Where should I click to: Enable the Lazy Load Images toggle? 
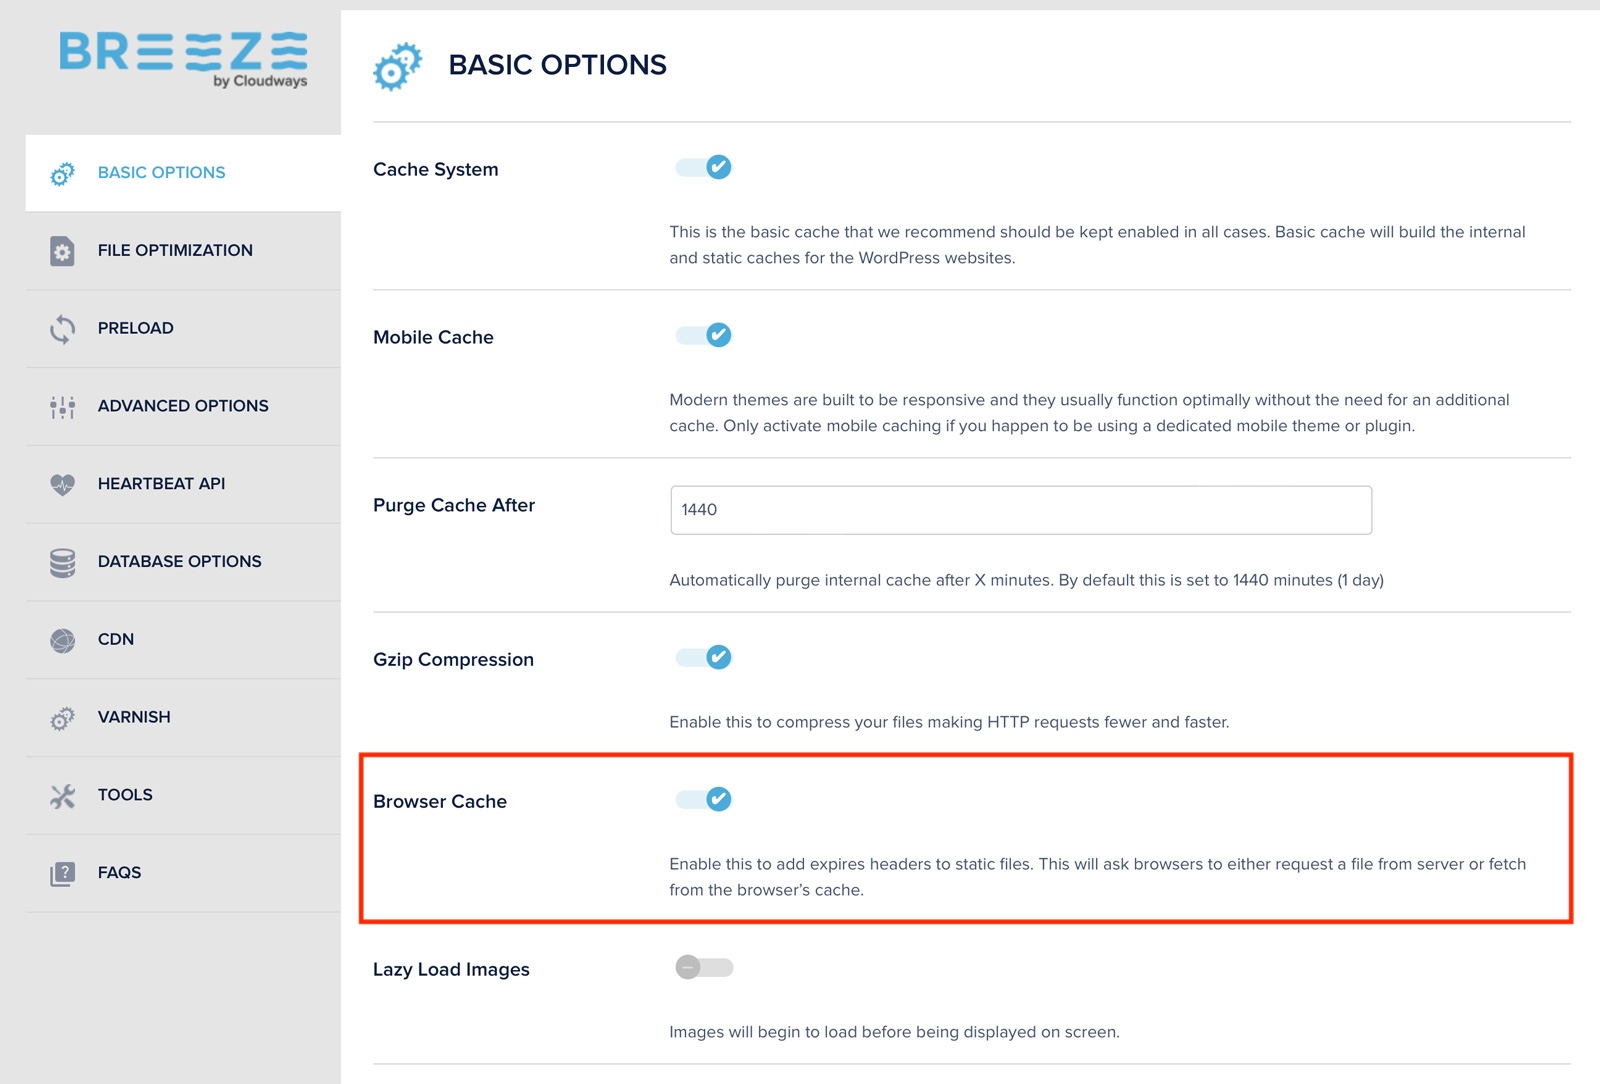click(x=704, y=967)
